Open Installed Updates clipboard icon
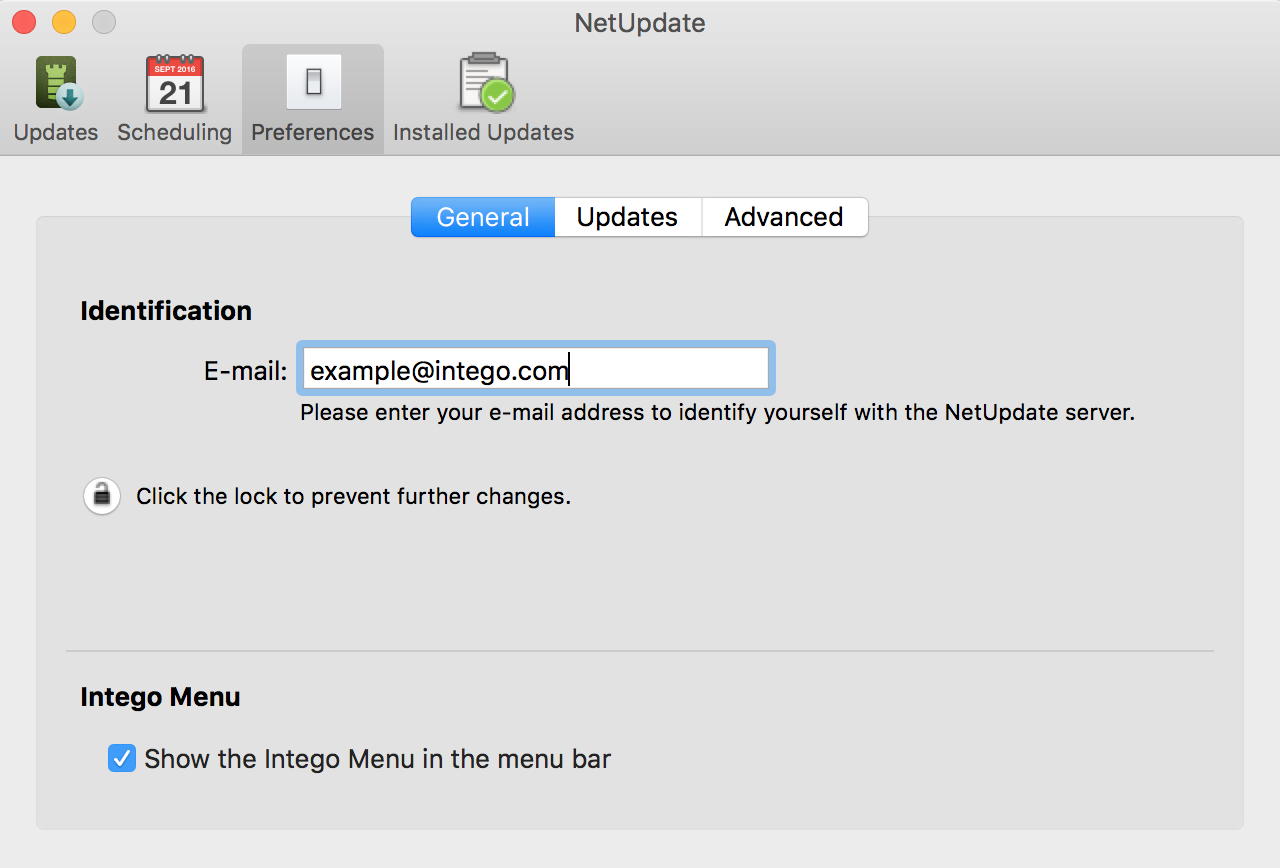The width and height of the screenshot is (1280, 868). point(486,82)
